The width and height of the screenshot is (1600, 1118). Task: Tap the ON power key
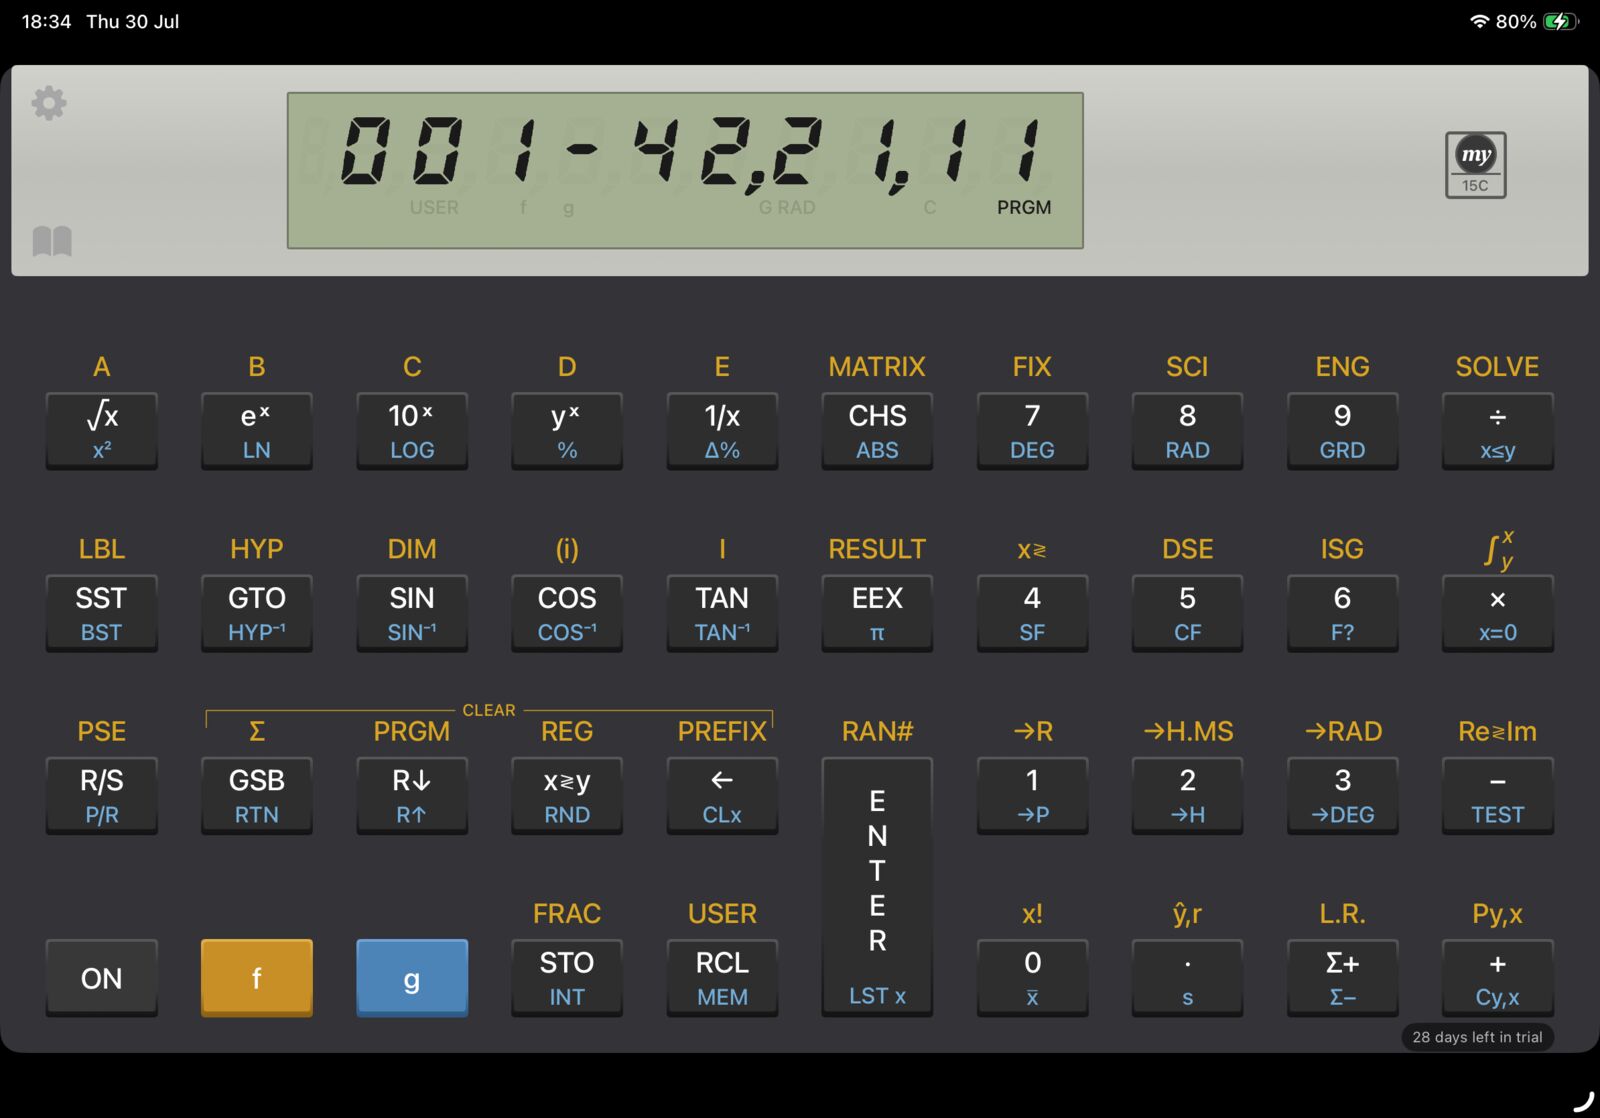102,978
